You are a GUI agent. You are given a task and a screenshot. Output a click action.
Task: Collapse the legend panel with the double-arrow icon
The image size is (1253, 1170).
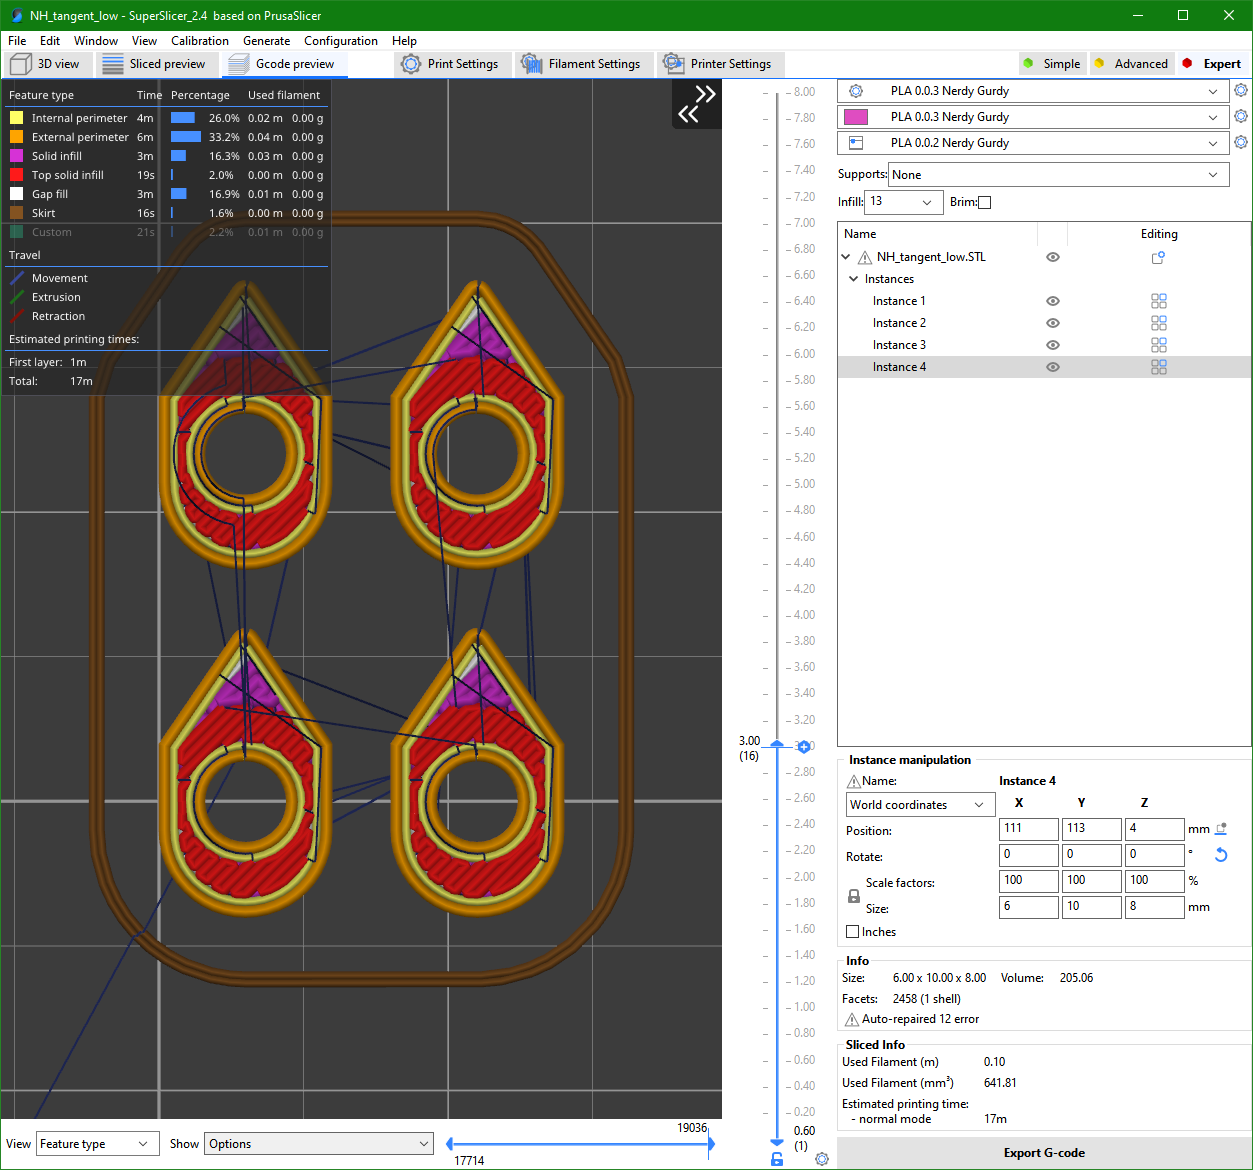(696, 104)
